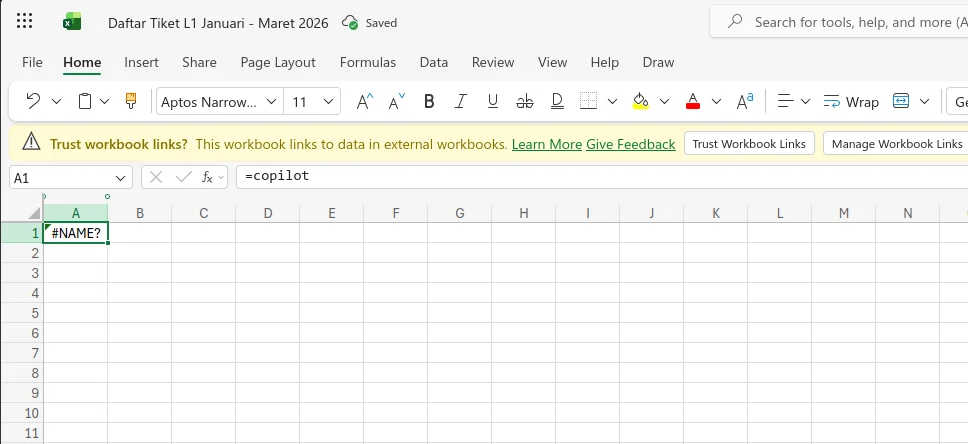Click the text alignment icon
Image resolution: width=968 pixels, height=444 pixels.
(785, 101)
